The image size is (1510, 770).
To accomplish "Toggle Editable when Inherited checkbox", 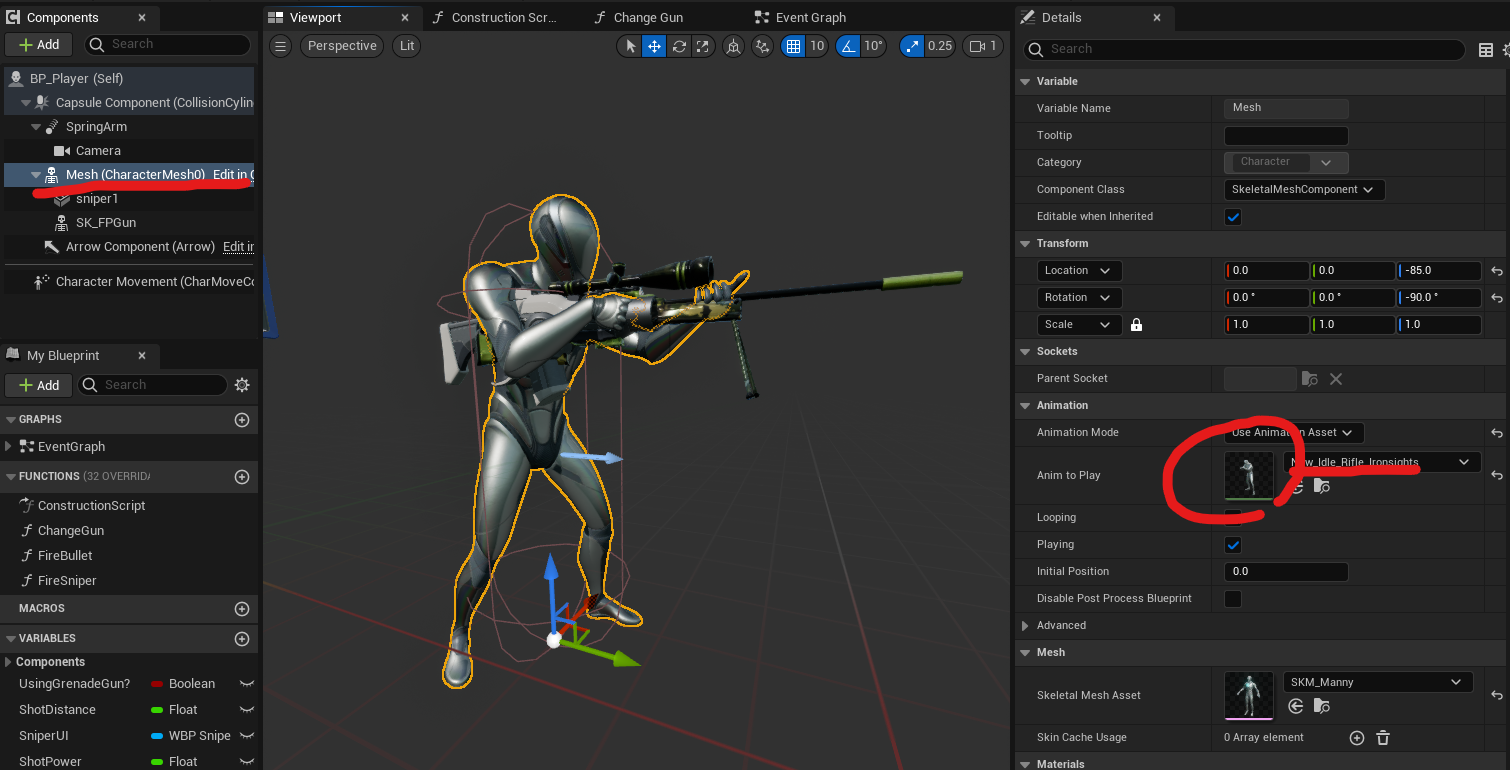I will [x=1233, y=217].
